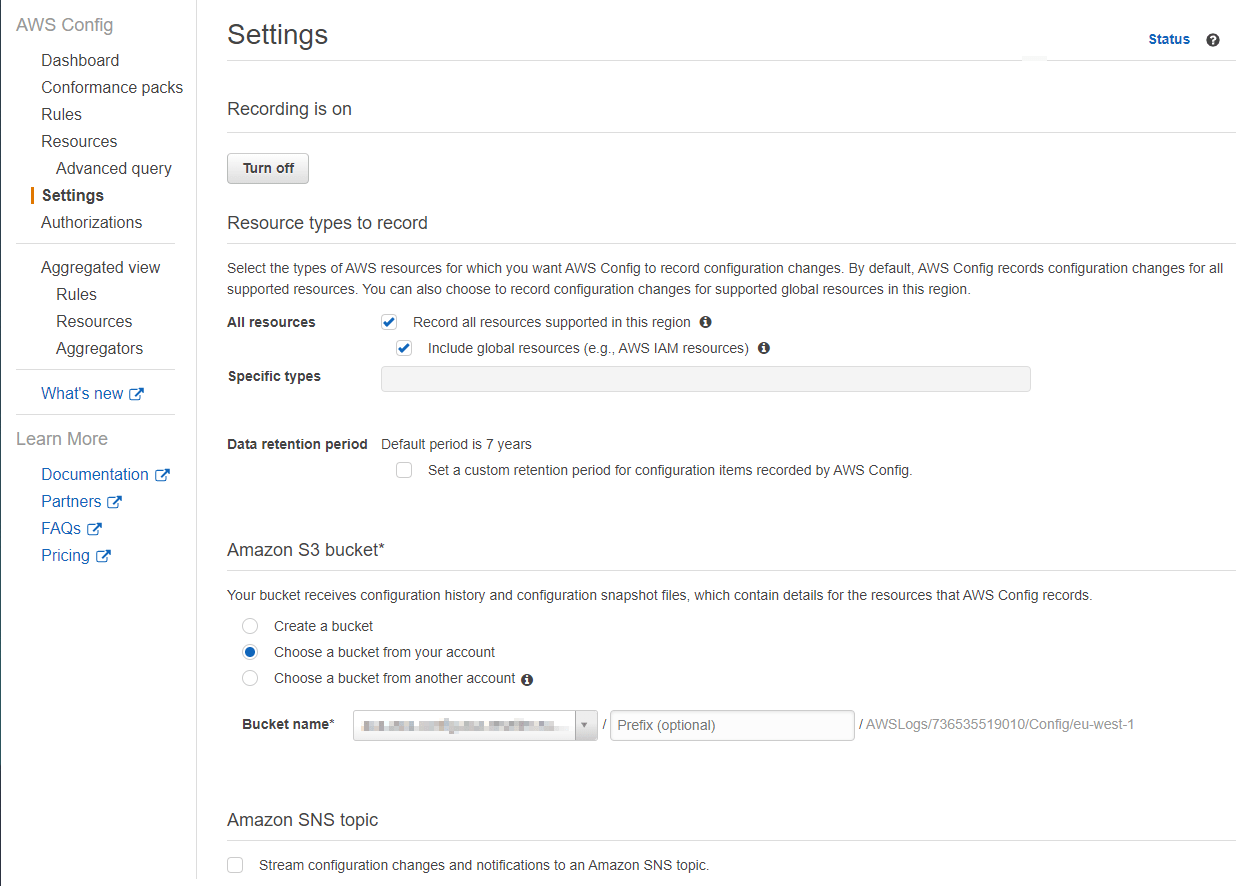Click the Turn off recording button
The image size is (1247, 886).
point(268,168)
